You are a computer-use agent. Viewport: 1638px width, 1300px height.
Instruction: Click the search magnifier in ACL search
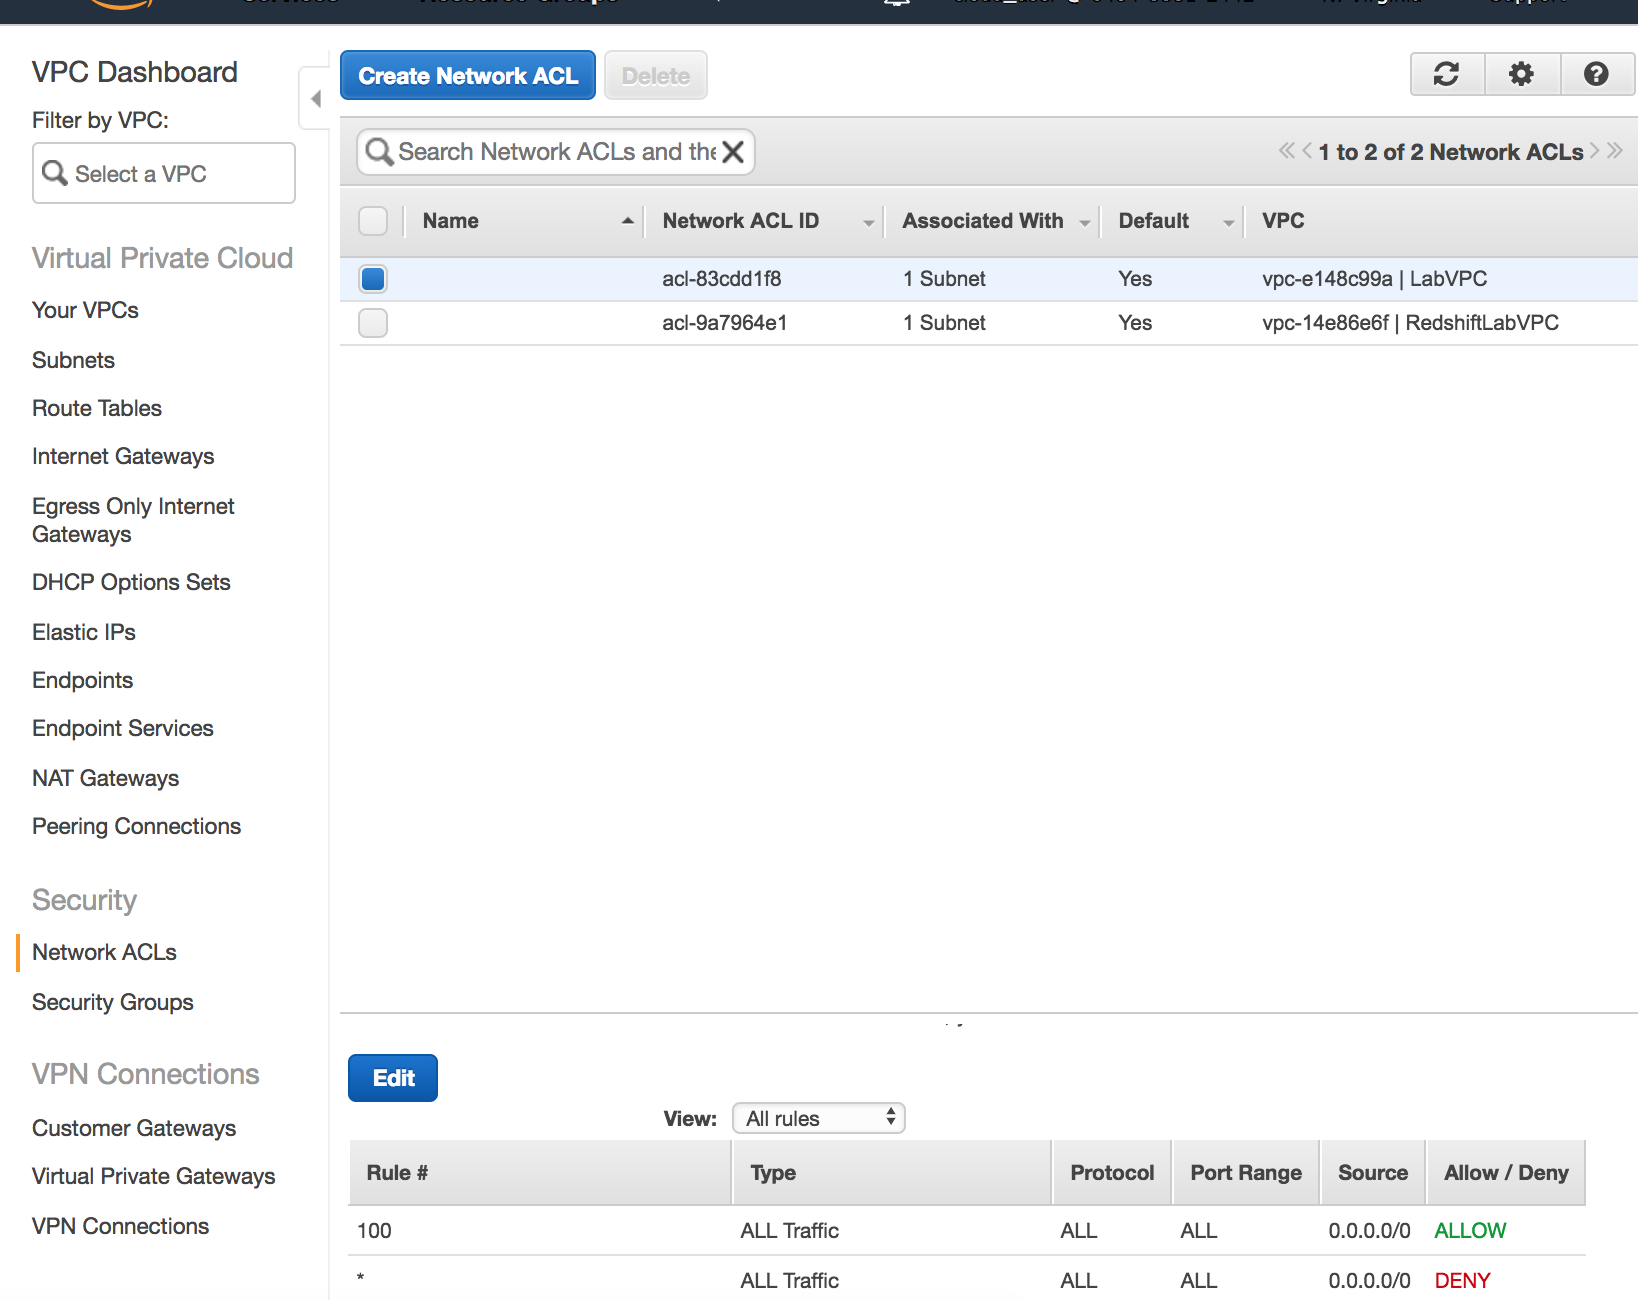point(379,152)
